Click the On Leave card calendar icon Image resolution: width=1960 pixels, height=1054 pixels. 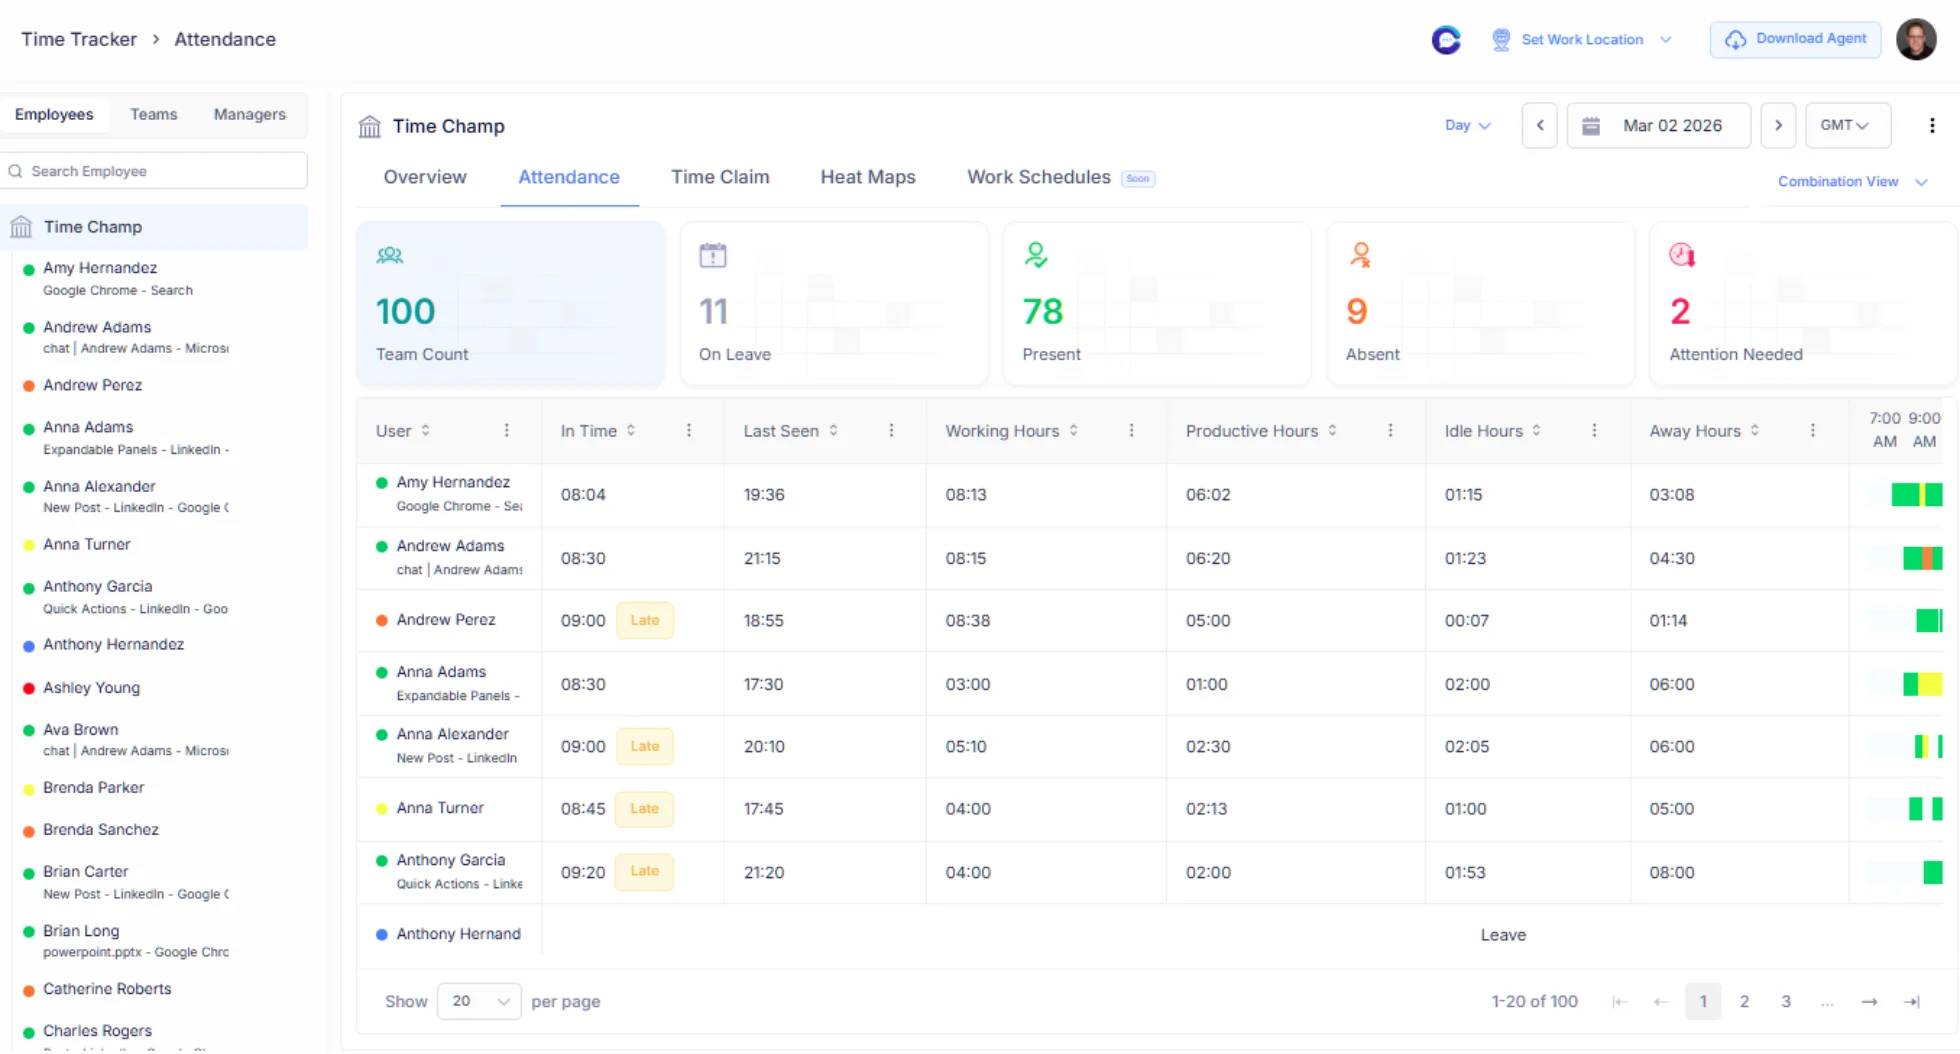[x=712, y=254]
